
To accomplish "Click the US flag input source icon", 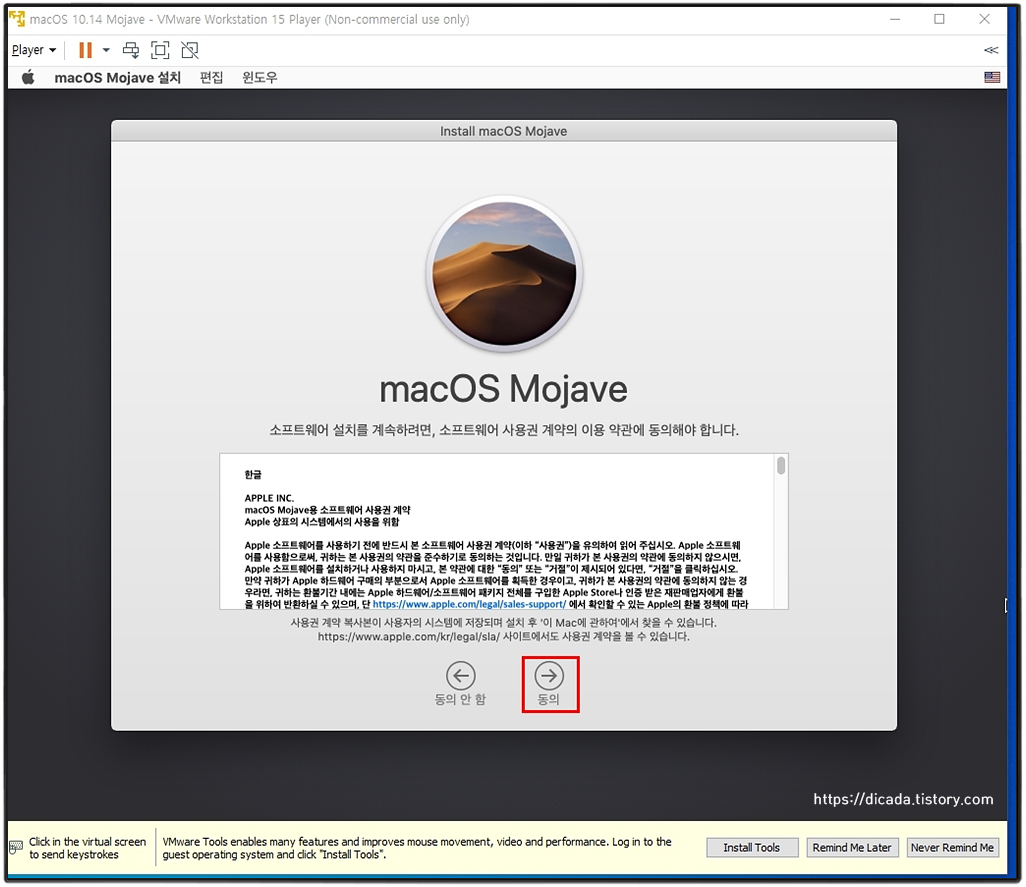I will [x=992, y=77].
